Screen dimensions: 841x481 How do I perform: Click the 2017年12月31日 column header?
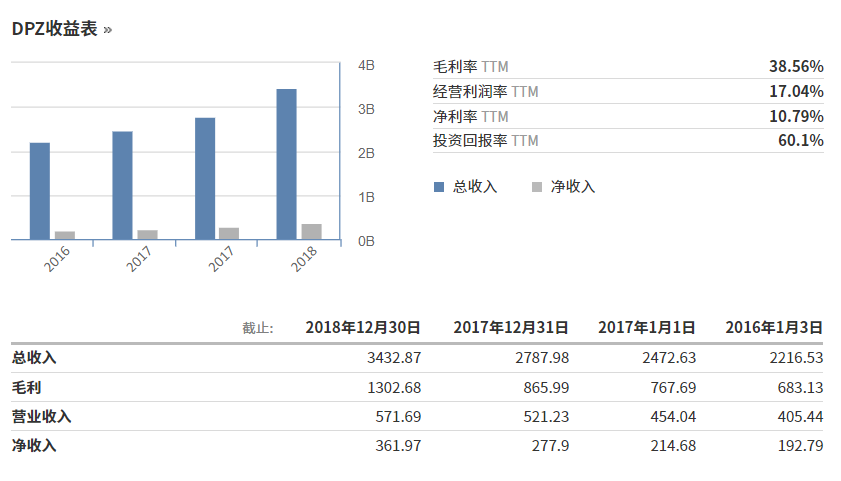tap(511, 327)
